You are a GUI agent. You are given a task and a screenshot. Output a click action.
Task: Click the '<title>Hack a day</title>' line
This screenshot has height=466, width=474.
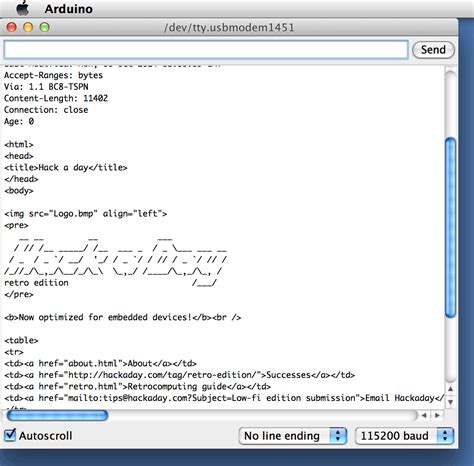click(66, 168)
